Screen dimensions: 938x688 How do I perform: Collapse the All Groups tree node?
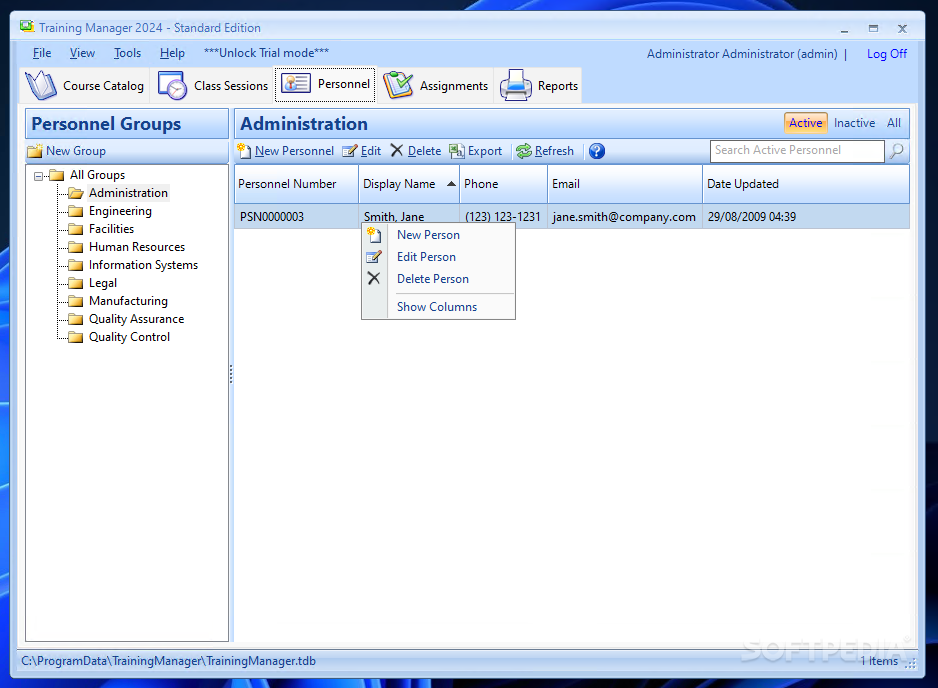(38, 176)
